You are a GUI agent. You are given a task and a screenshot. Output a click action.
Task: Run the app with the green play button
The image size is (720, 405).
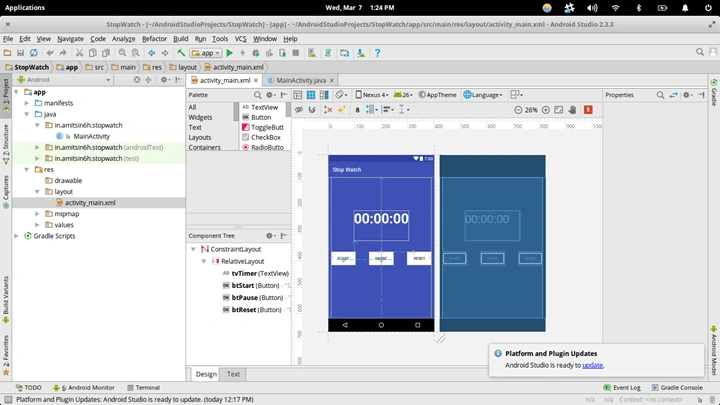[x=230, y=53]
